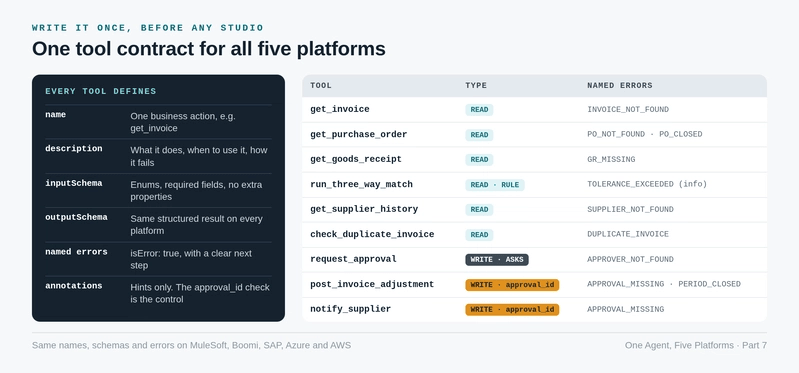This screenshot has height=373, width=799.
Task: Click the TOOL column header
Action: 321,86
